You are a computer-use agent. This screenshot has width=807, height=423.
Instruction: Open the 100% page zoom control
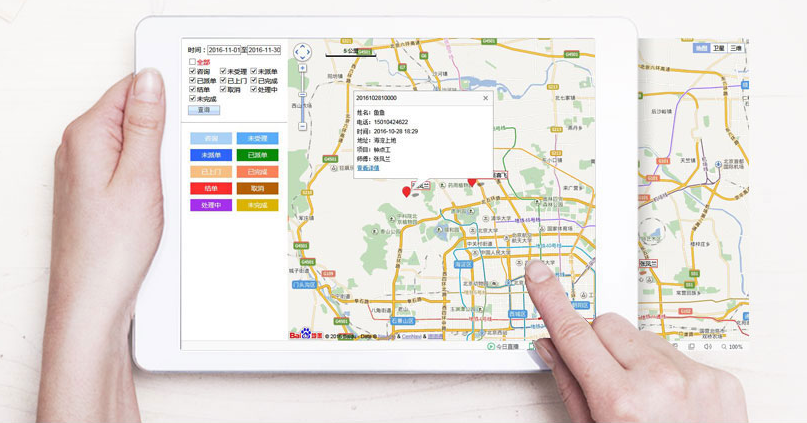tap(732, 347)
